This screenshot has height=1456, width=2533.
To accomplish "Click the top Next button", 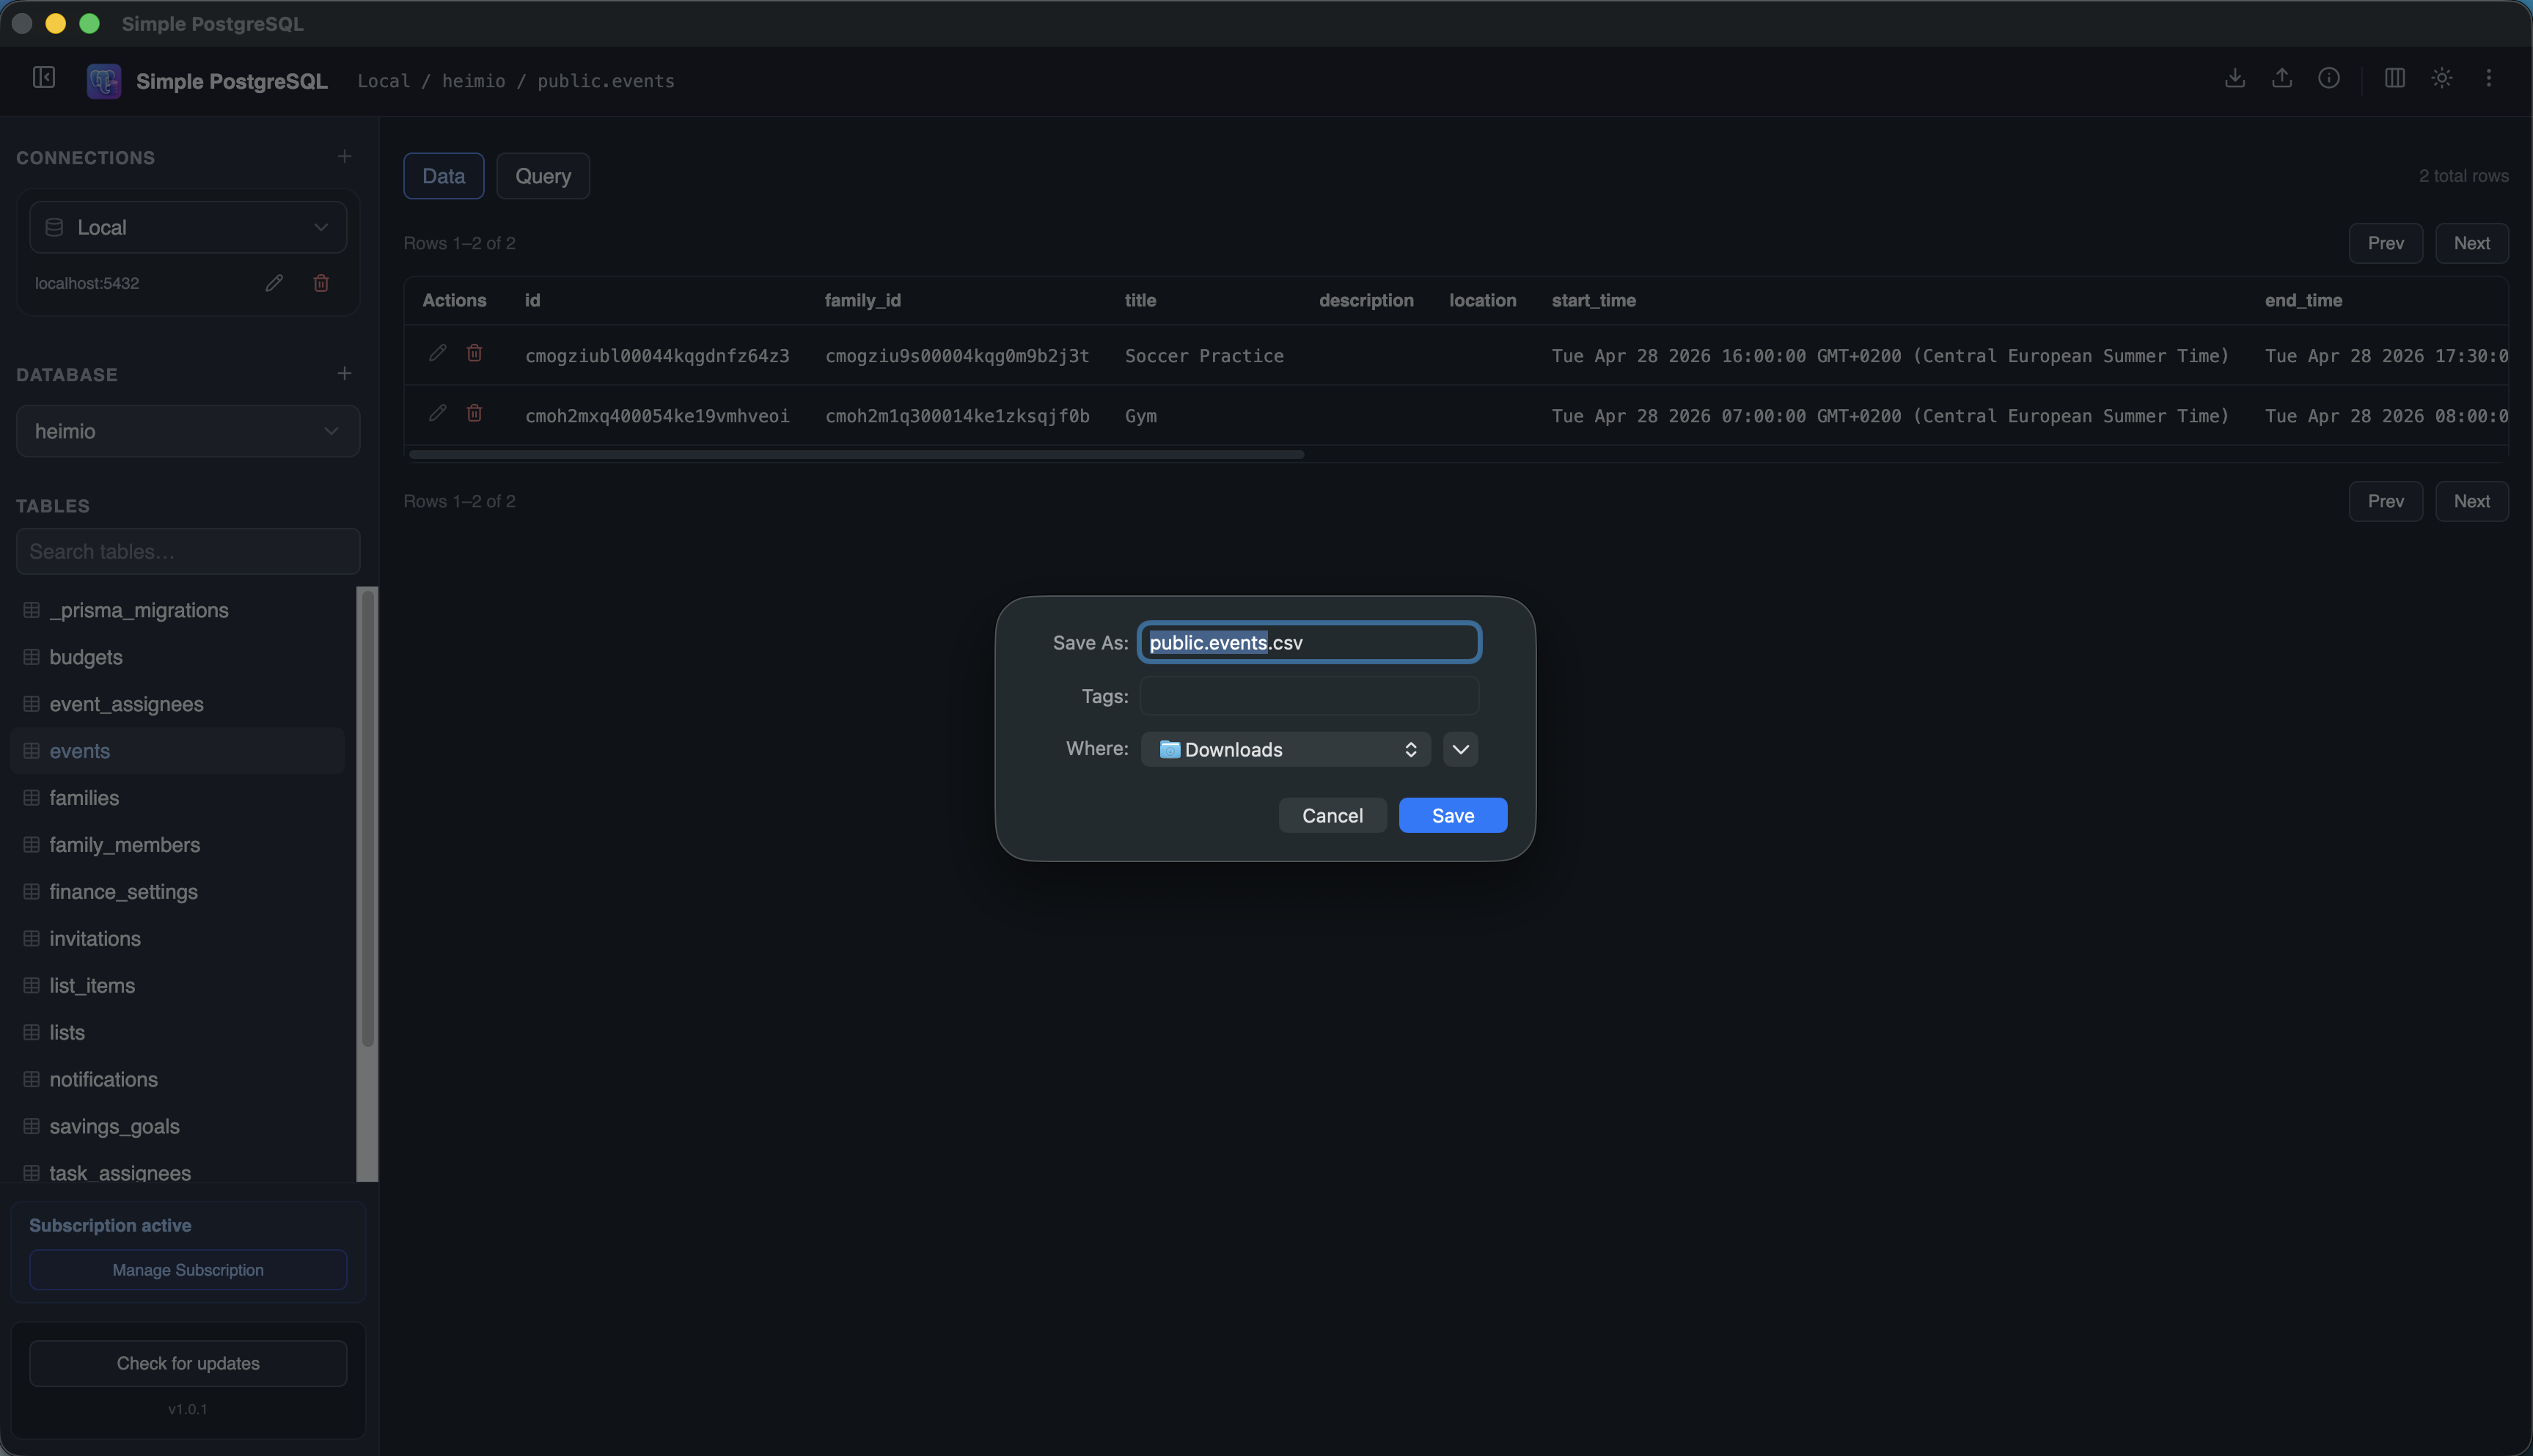I will 2471,243.
